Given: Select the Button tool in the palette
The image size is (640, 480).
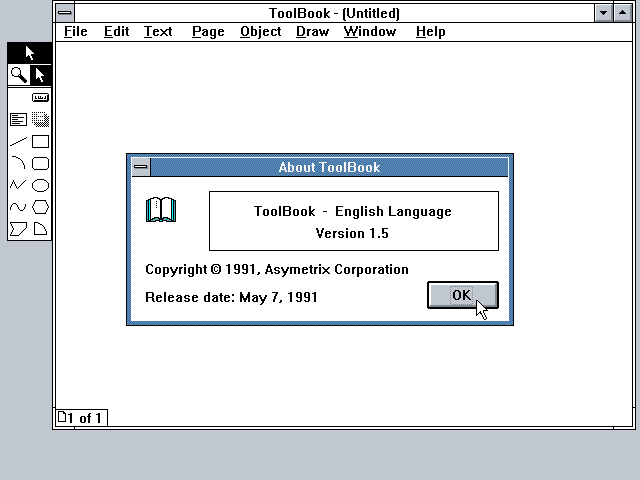Looking at the screenshot, I should (40, 97).
